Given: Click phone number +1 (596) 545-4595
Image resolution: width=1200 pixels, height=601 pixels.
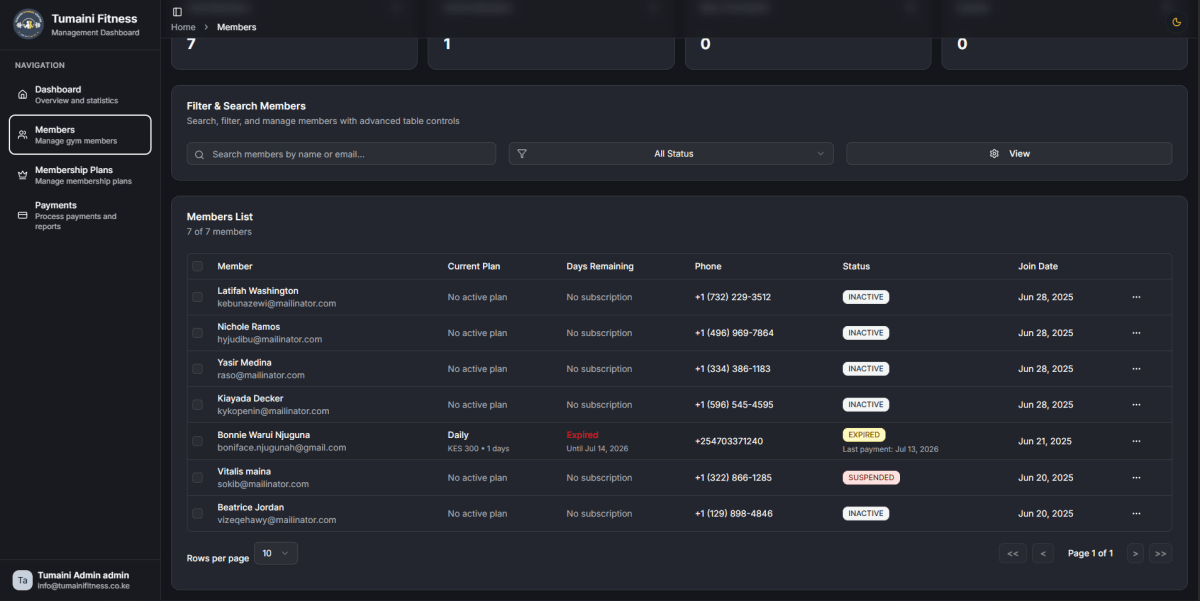Looking at the screenshot, I should (734, 405).
